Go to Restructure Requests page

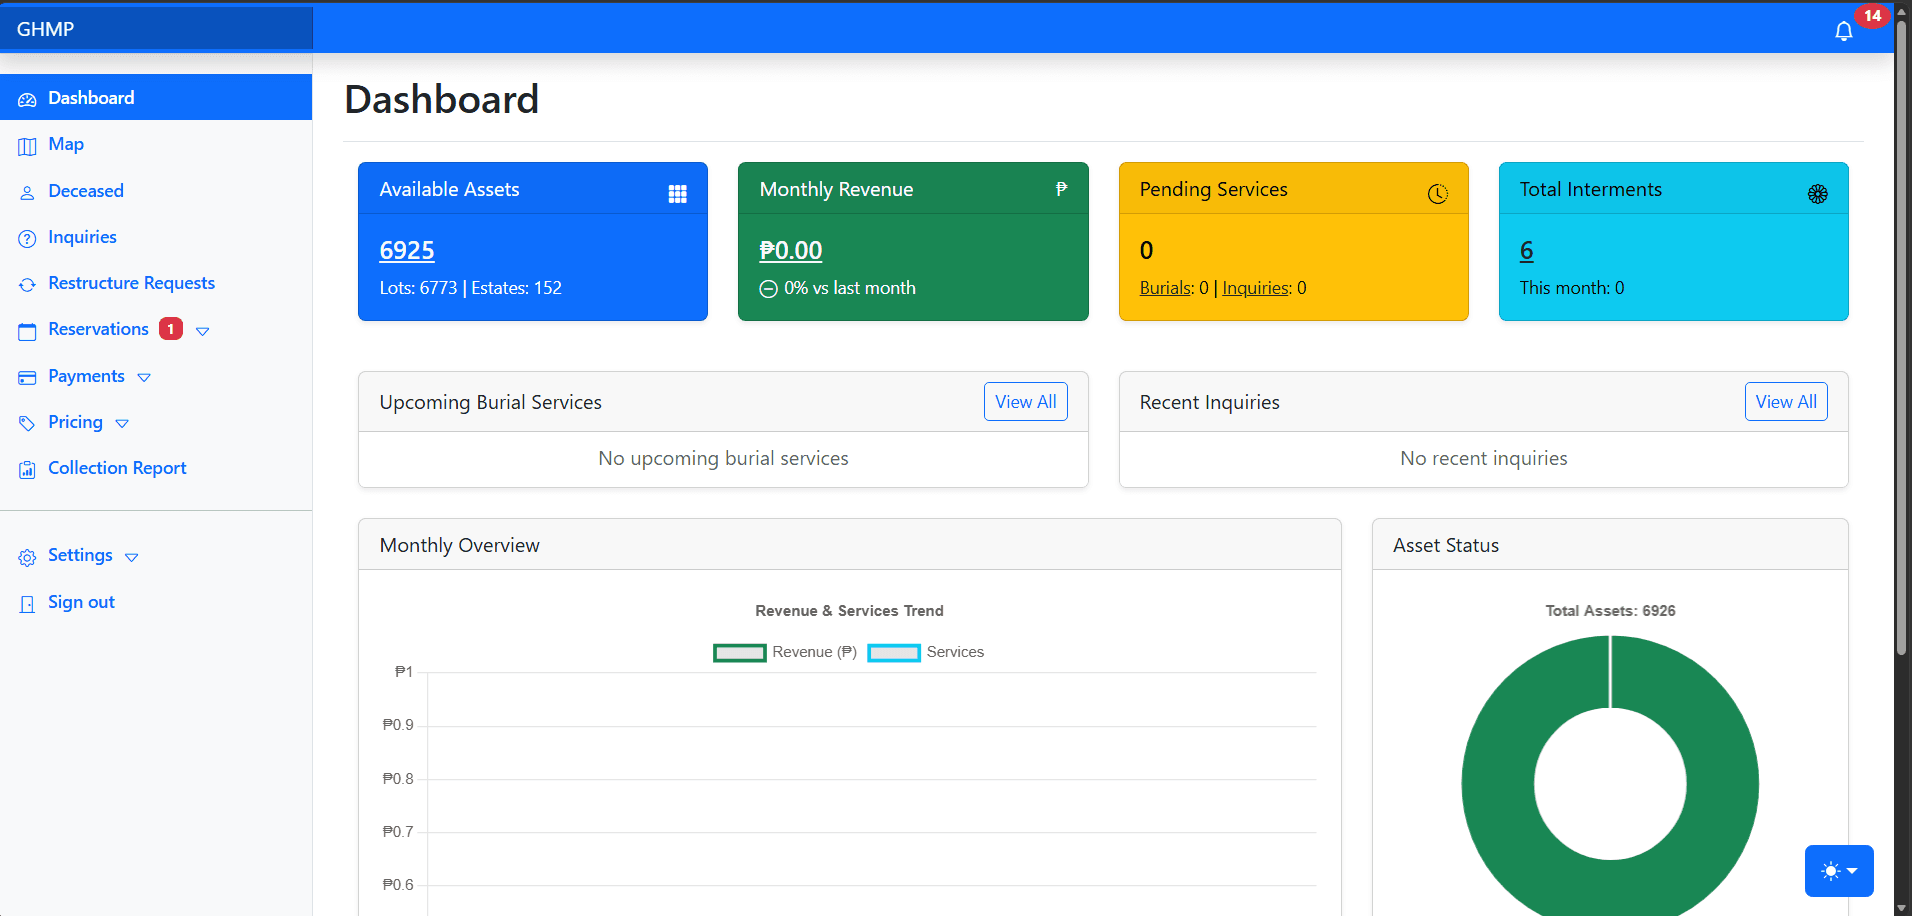131,283
